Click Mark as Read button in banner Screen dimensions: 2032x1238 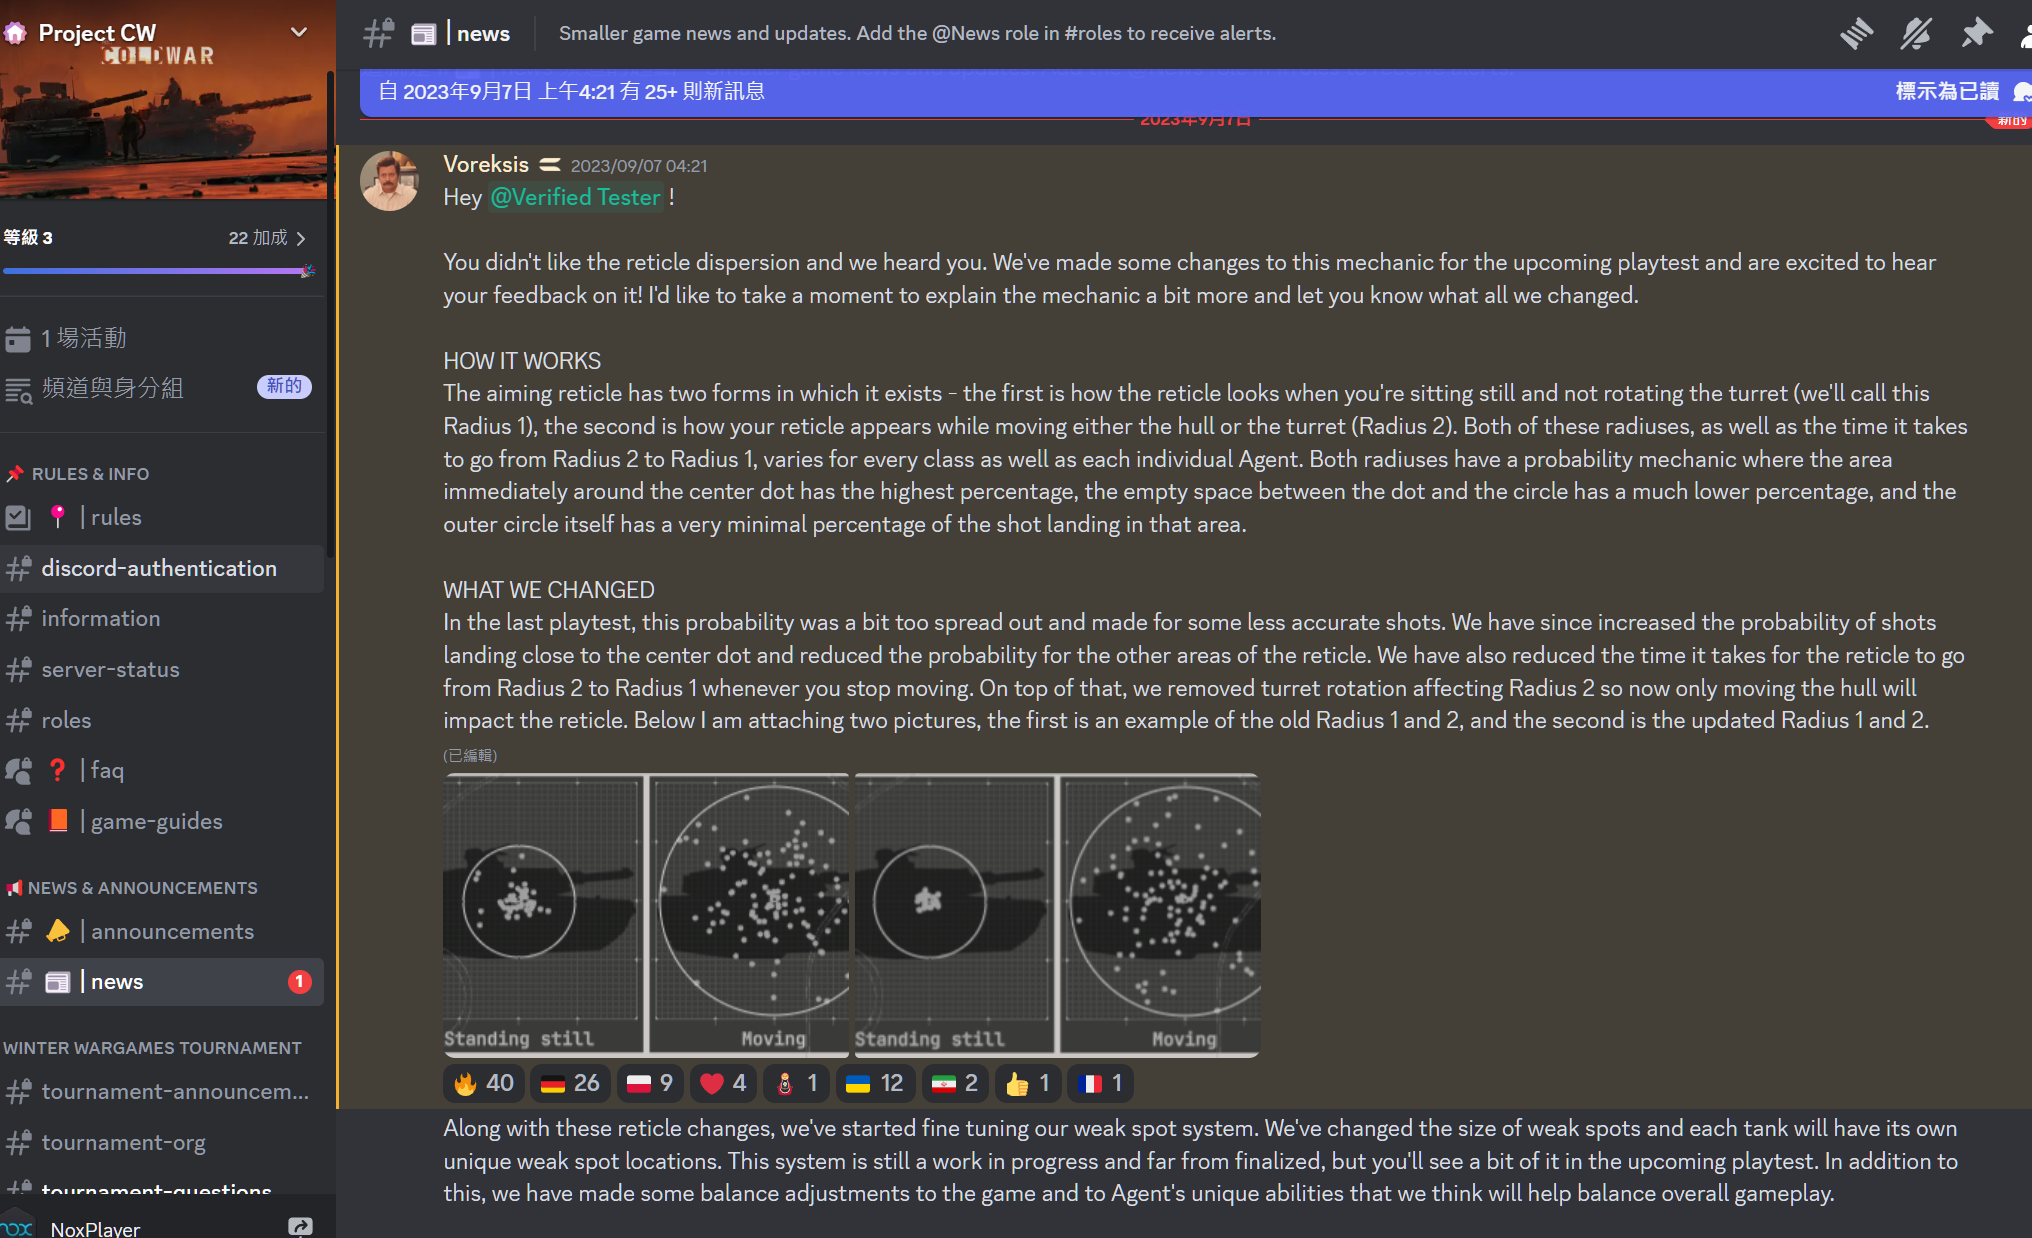point(1946,91)
